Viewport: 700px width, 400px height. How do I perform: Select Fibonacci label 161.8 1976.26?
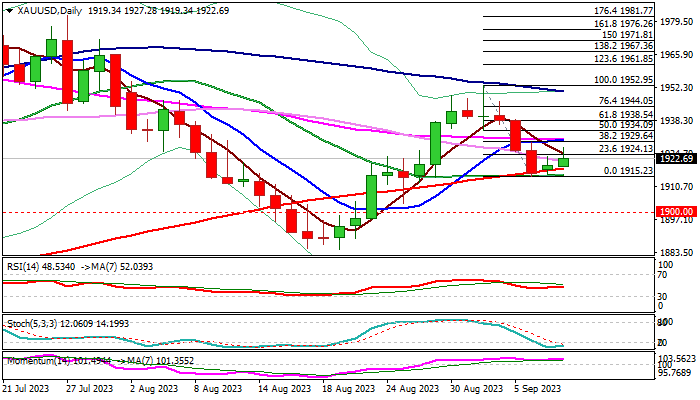[x=623, y=24]
